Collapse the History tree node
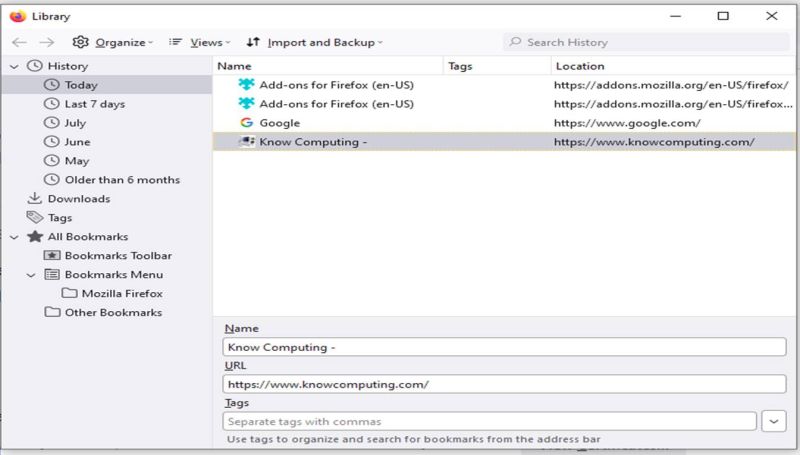Image resolution: width=800 pixels, height=455 pixels. tap(14, 66)
